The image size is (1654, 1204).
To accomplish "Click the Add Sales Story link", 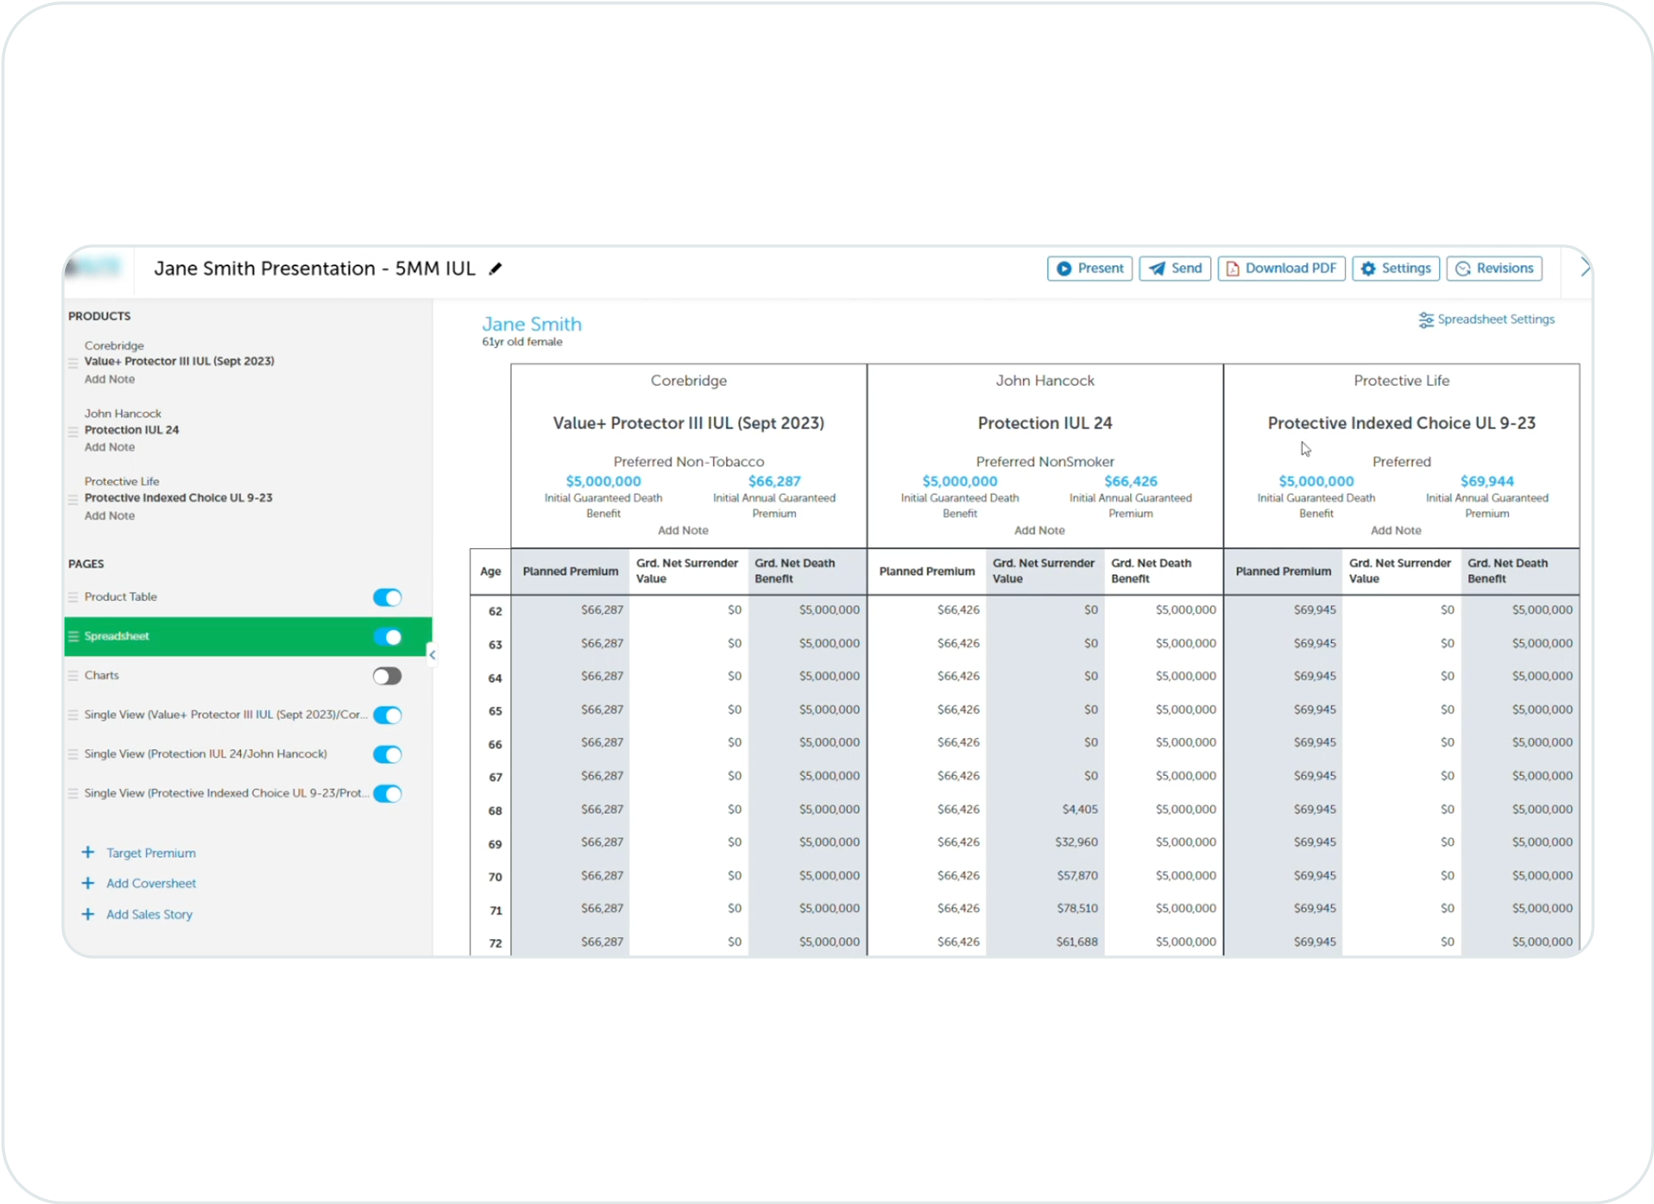I will pyautogui.click(x=149, y=915).
